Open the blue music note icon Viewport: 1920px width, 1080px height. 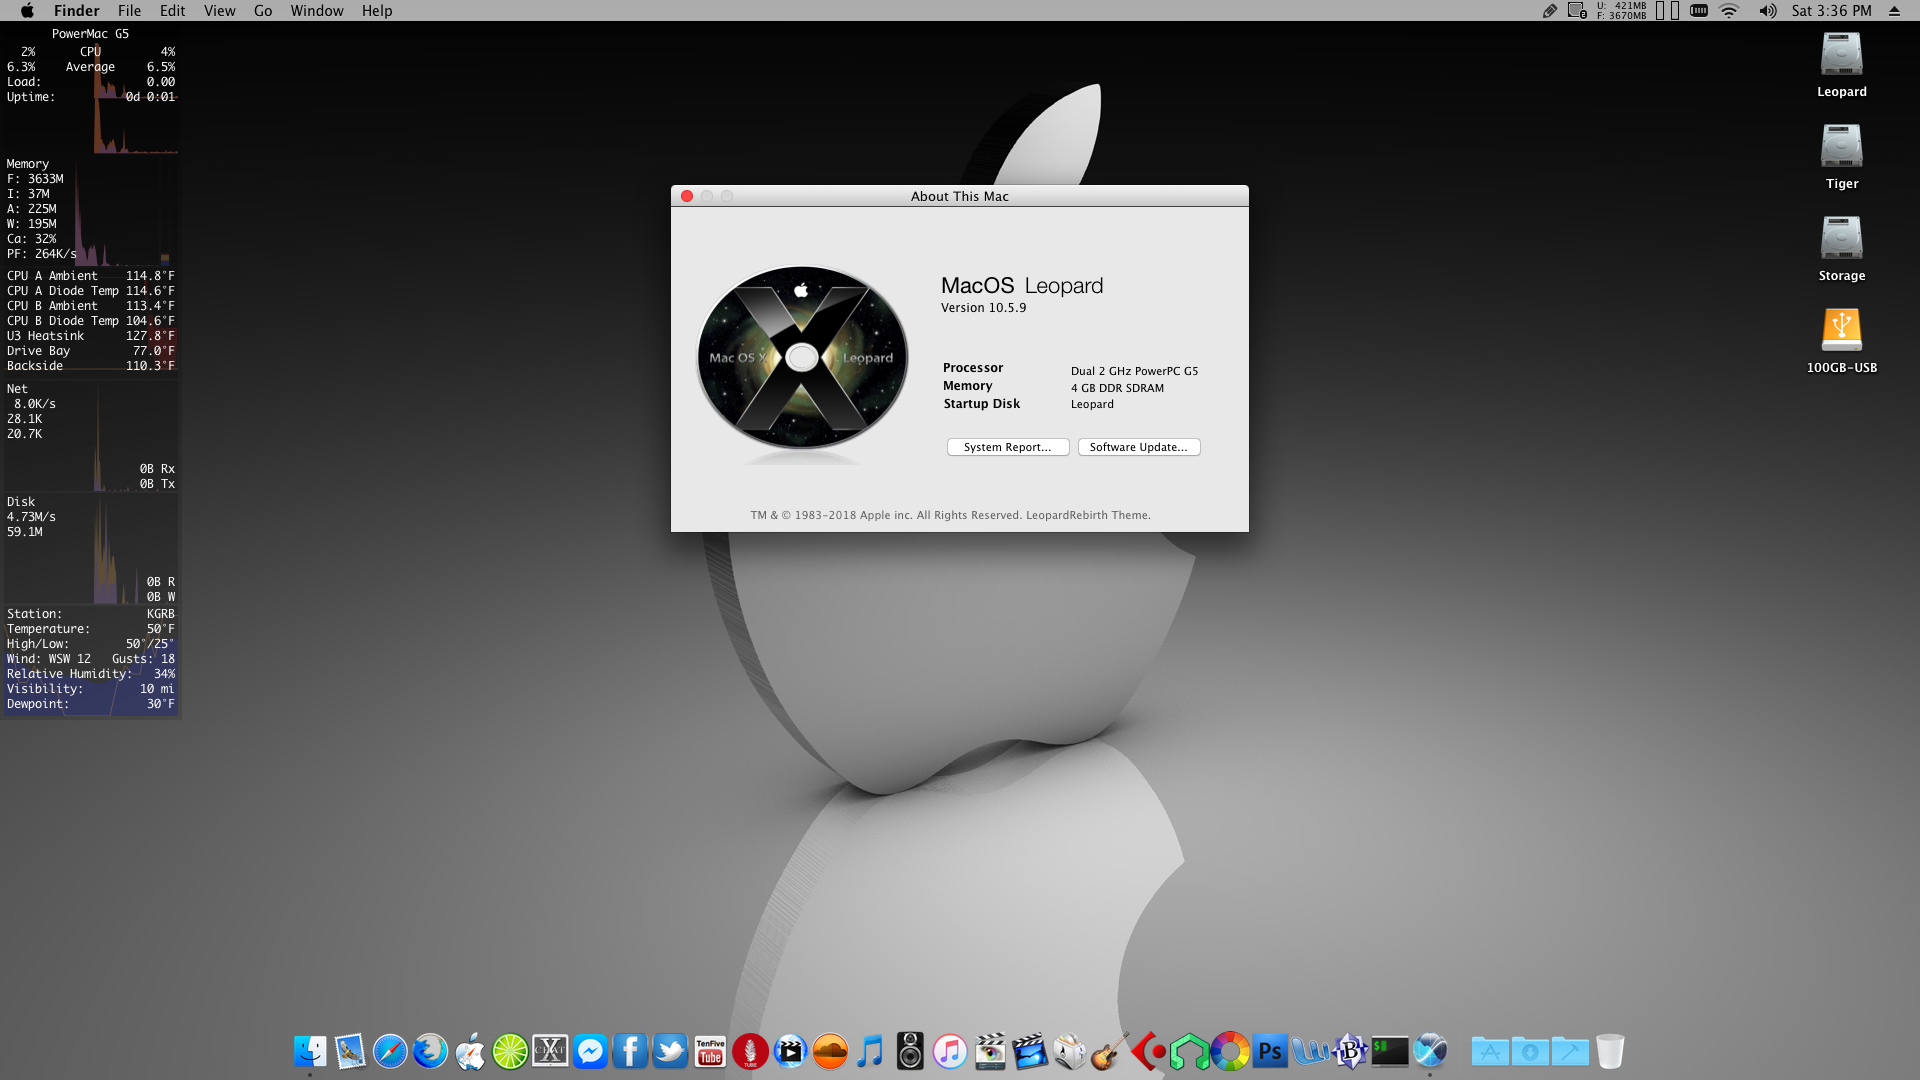pos(870,1051)
